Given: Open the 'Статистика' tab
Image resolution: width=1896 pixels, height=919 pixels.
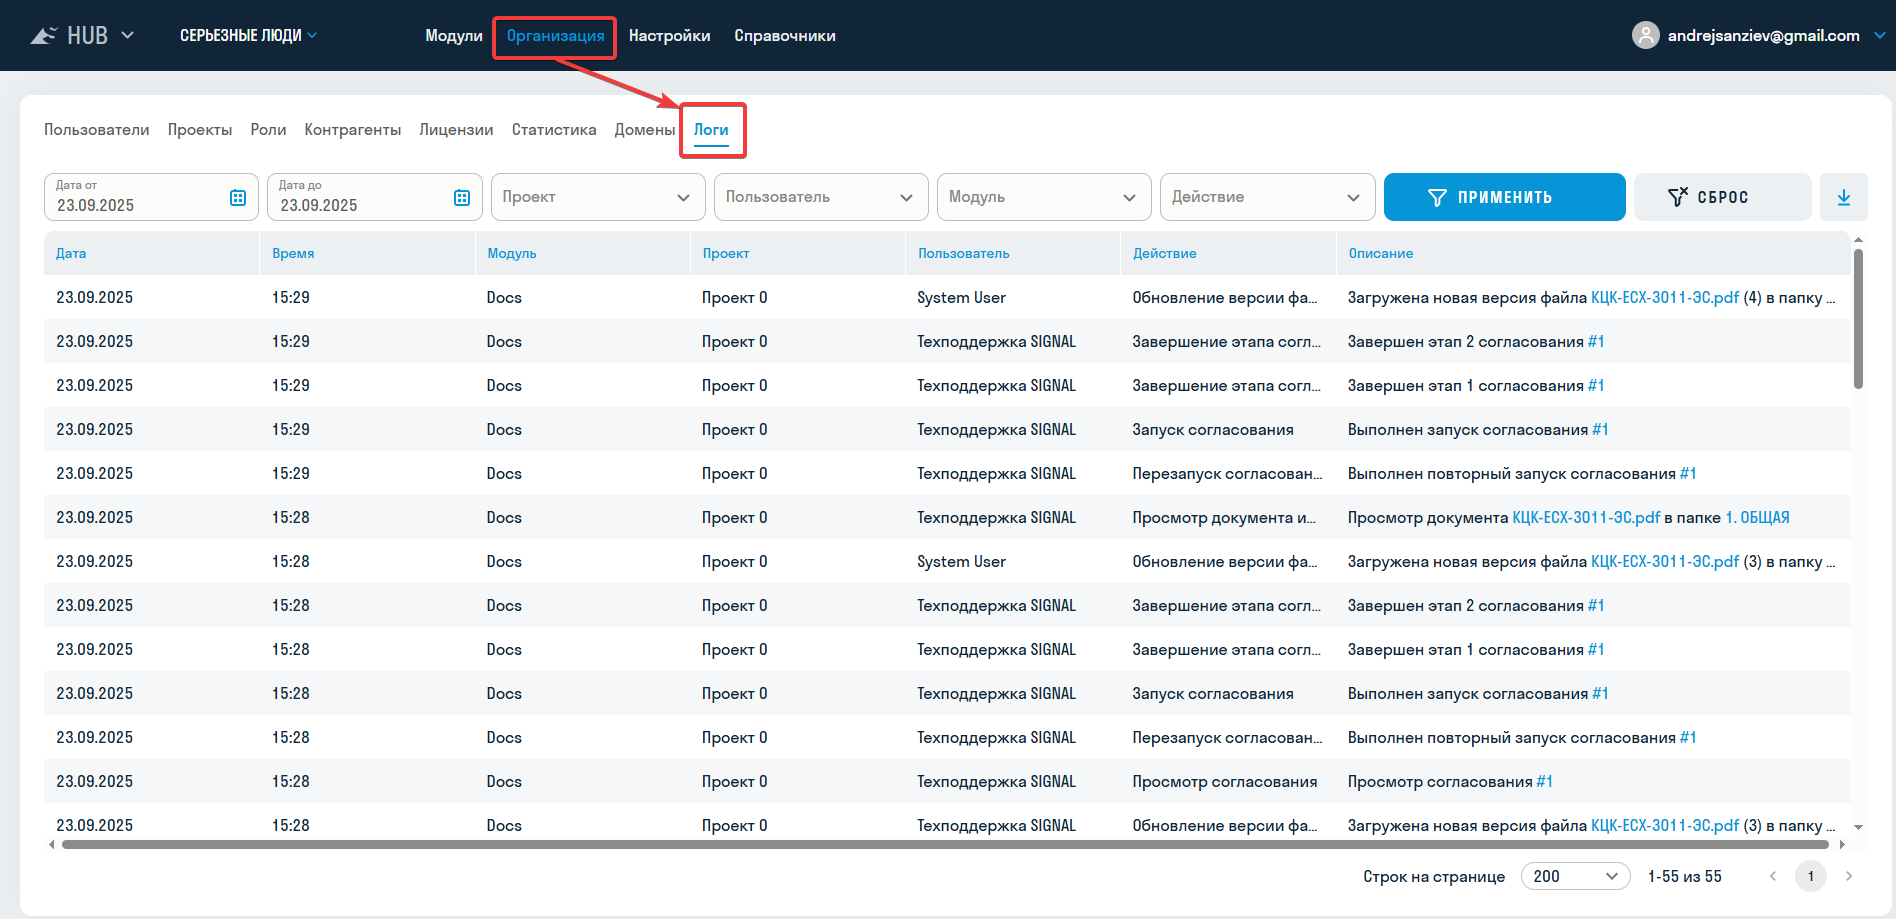Looking at the screenshot, I should tap(553, 130).
